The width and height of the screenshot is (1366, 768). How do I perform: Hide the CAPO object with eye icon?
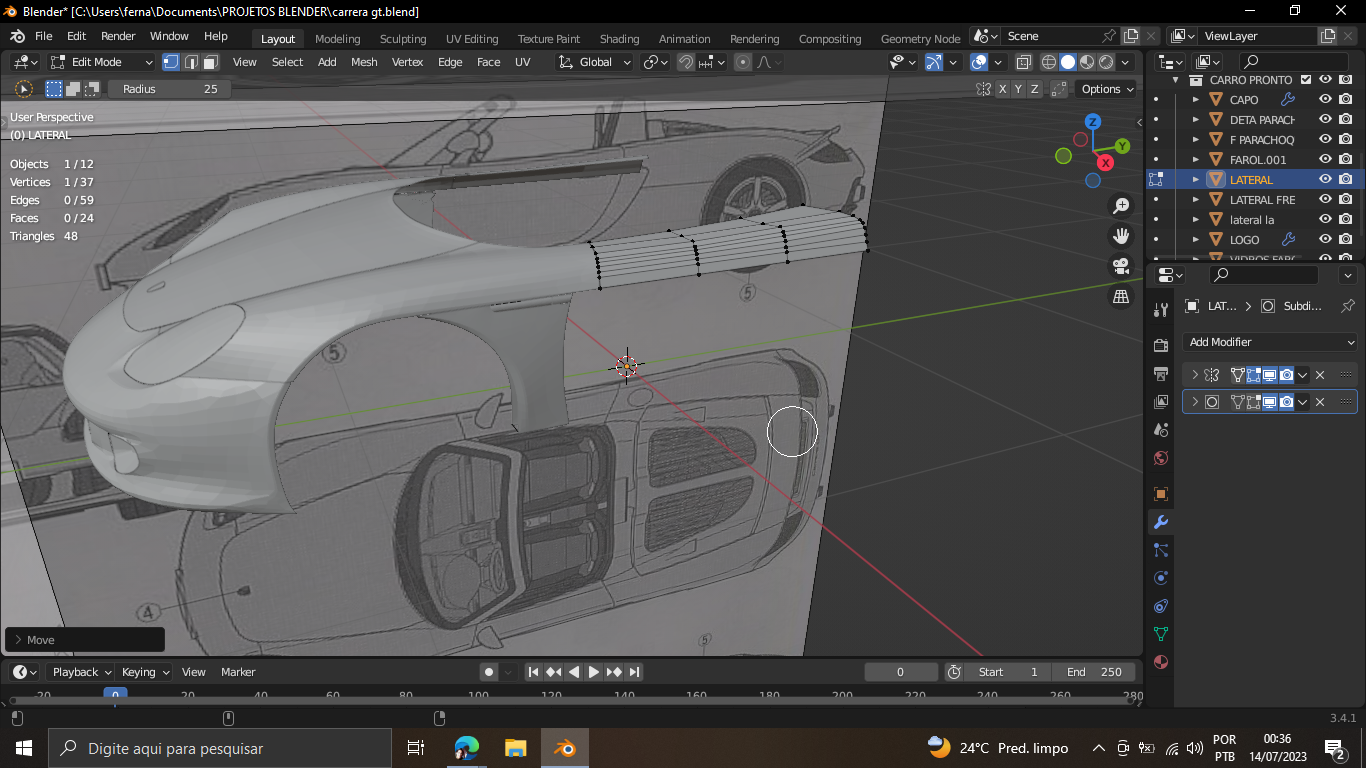click(1325, 99)
